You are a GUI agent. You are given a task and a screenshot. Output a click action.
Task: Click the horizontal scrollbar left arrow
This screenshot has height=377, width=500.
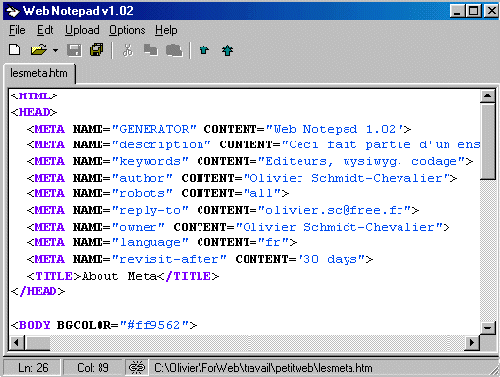[x=17, y=342]
